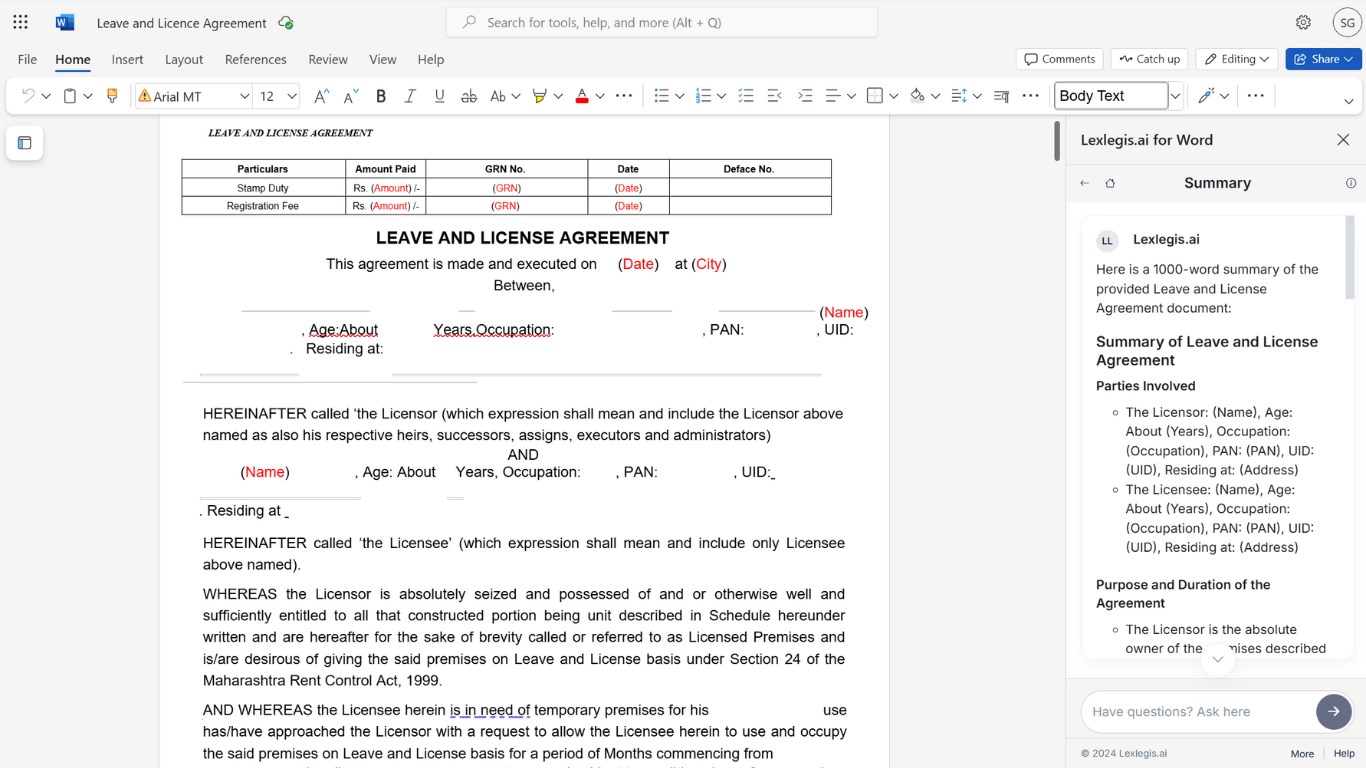1366x768 pixels.
Task: Click the Share button
Action: point(1324,59)
